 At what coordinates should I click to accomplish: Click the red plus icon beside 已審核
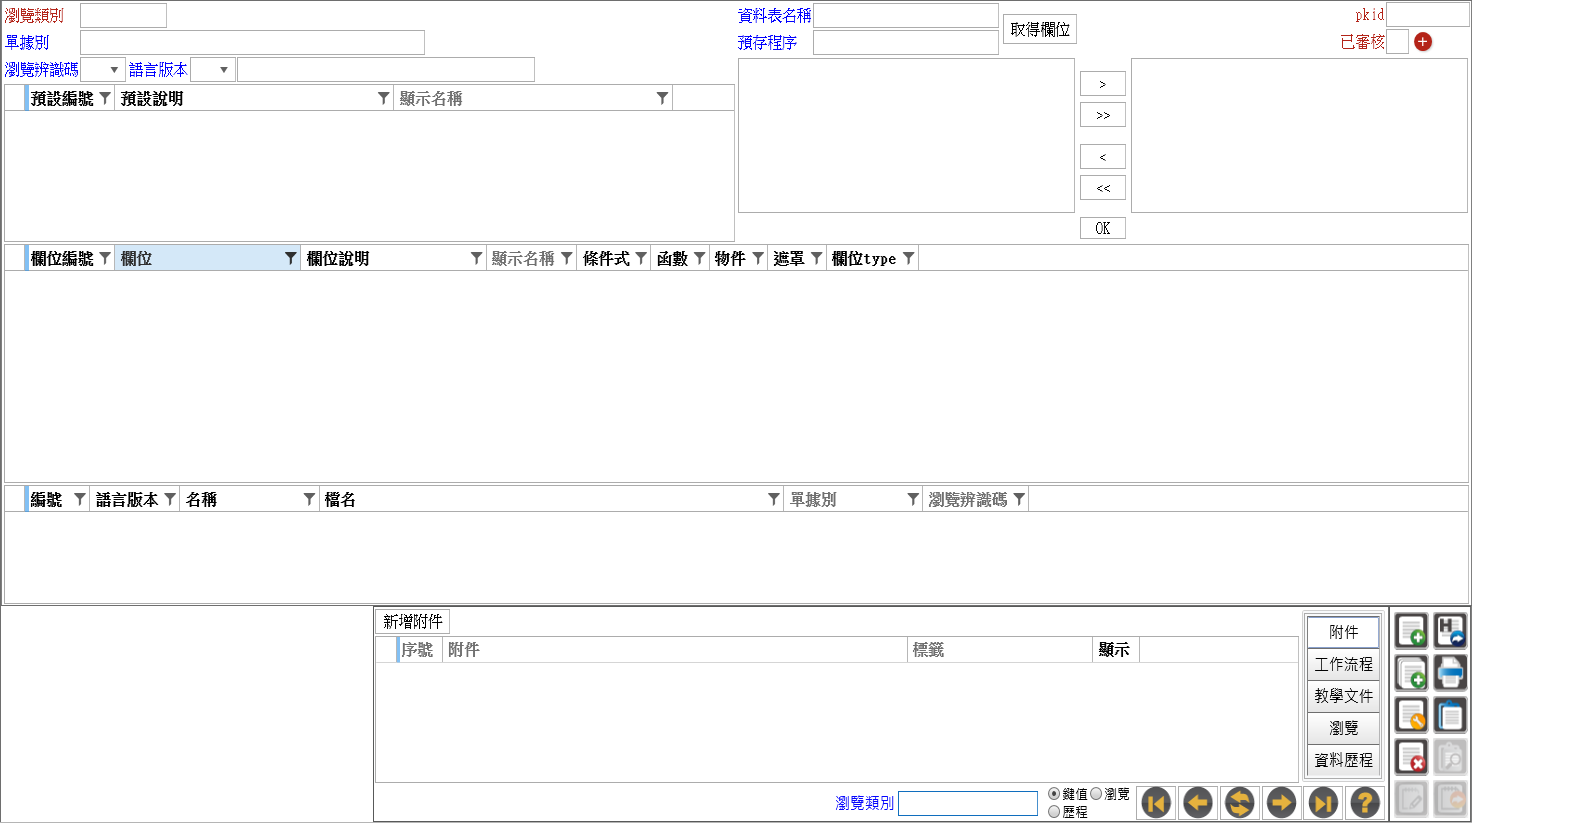coord(1423,42)
